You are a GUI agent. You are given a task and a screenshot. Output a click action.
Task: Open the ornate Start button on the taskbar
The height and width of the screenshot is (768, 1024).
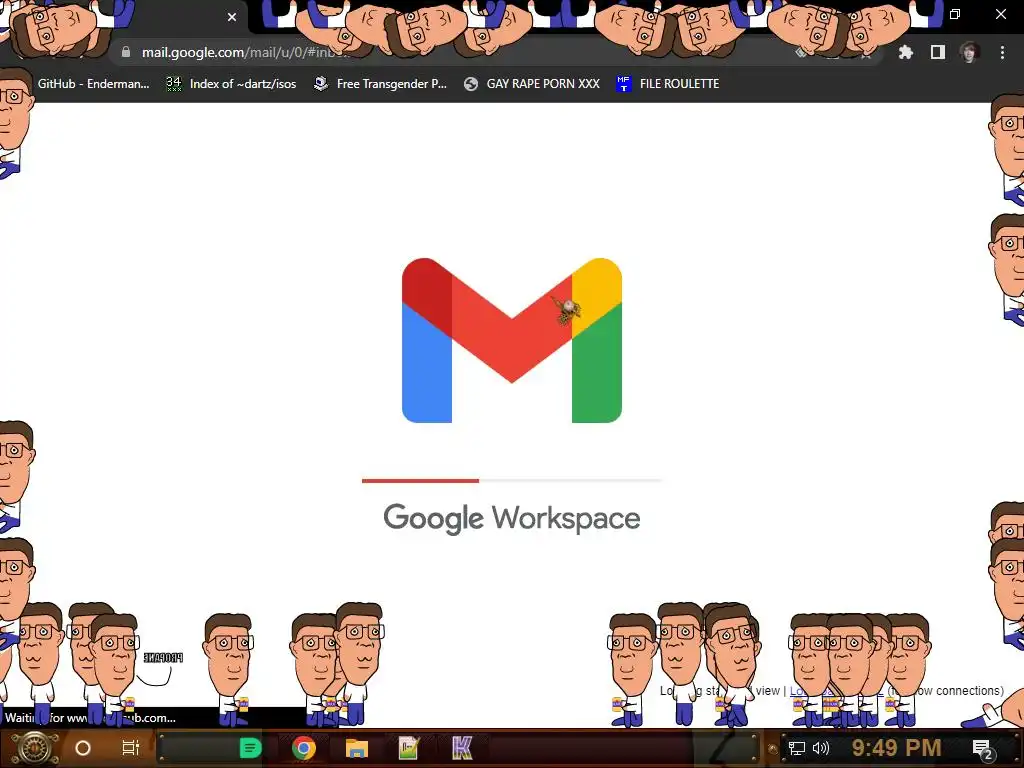34,748
